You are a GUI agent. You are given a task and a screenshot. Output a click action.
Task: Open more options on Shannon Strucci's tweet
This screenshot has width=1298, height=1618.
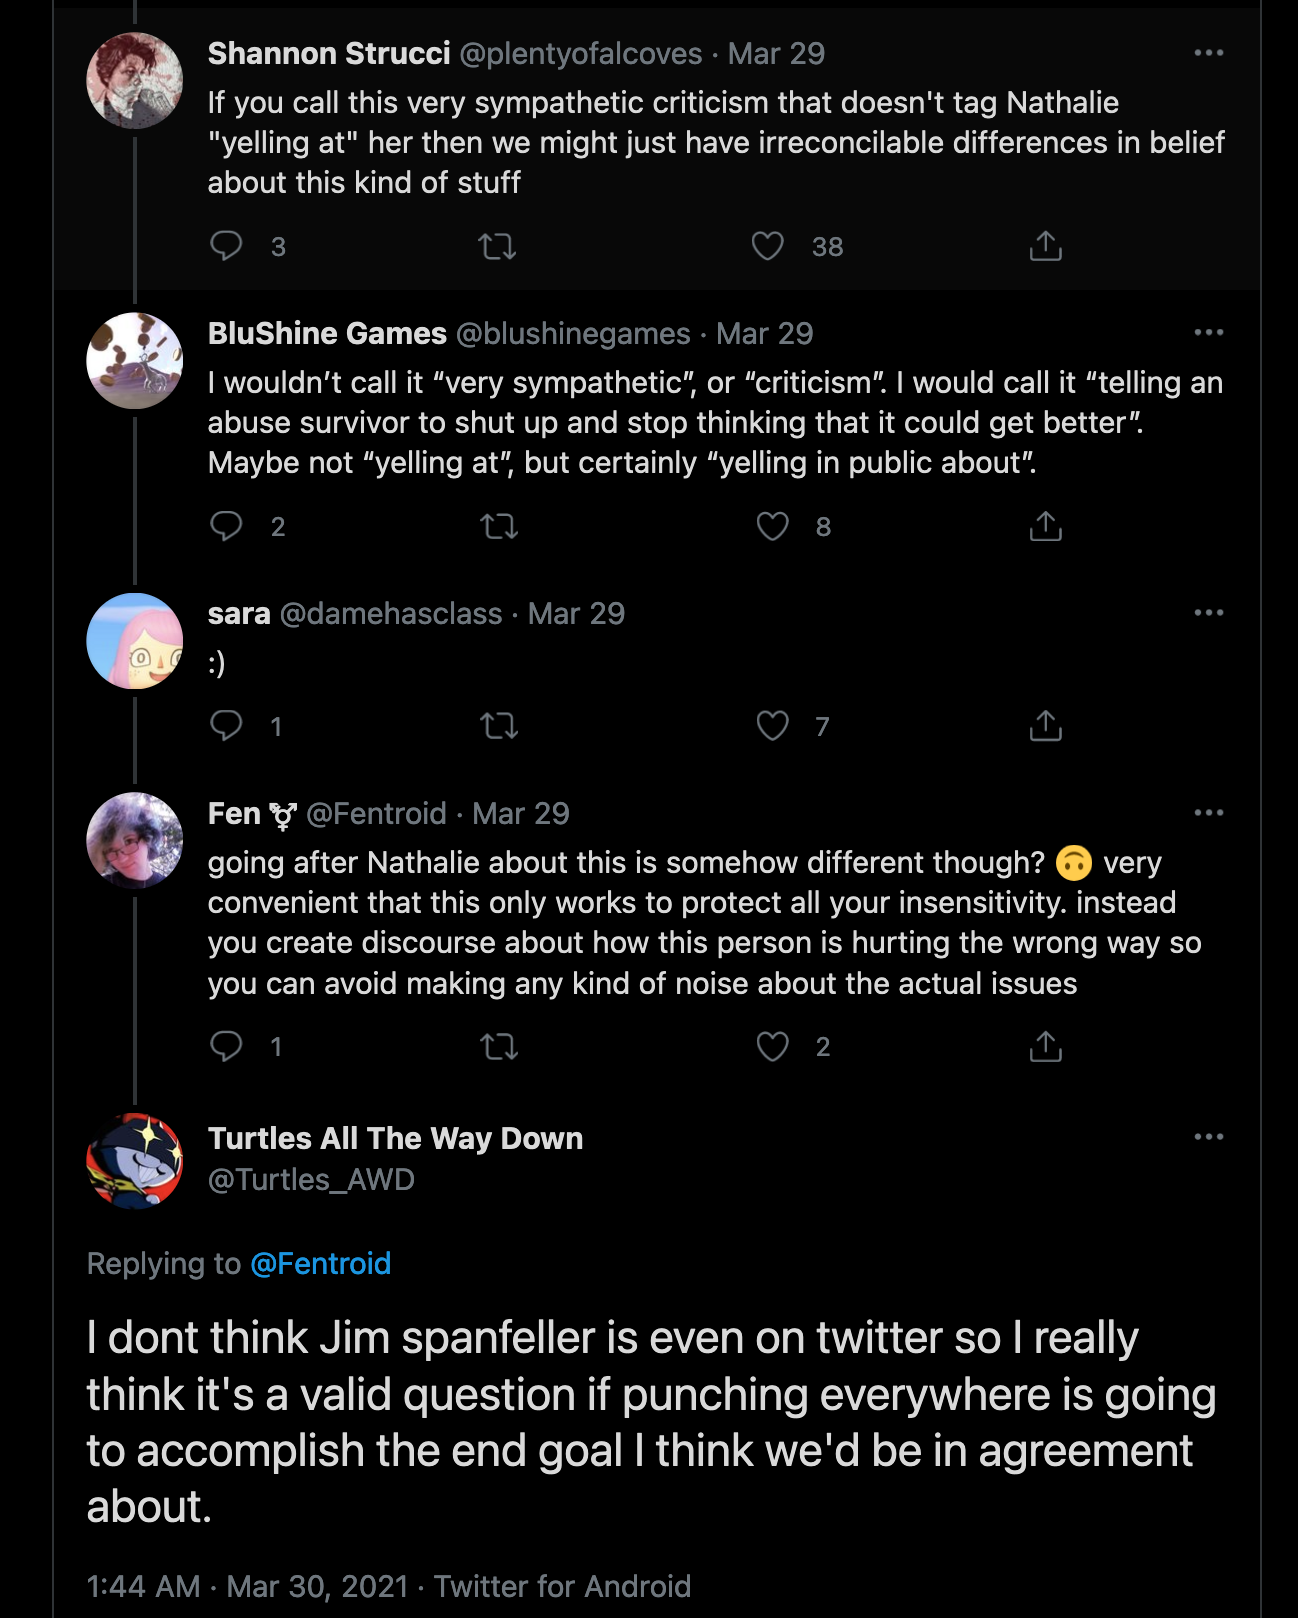click(x=1208, y=53)
